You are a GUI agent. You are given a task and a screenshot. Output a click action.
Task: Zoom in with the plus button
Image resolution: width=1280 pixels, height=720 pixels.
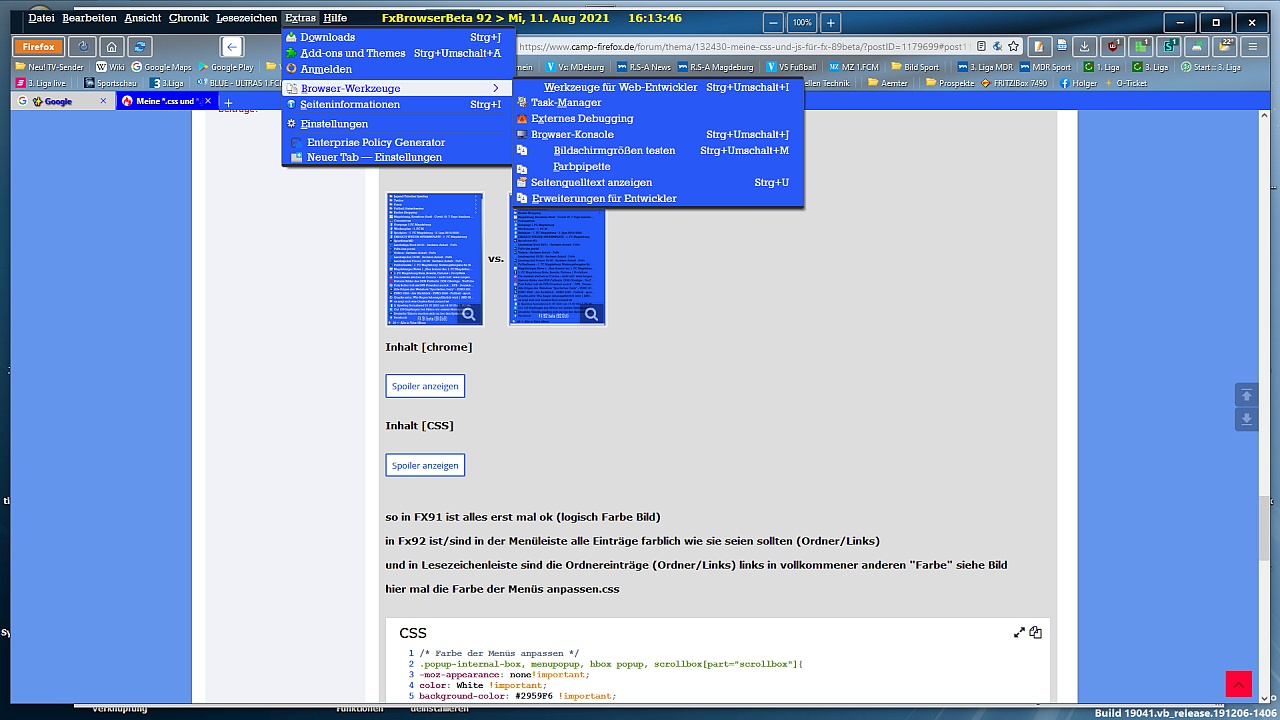tap(830, 22)
